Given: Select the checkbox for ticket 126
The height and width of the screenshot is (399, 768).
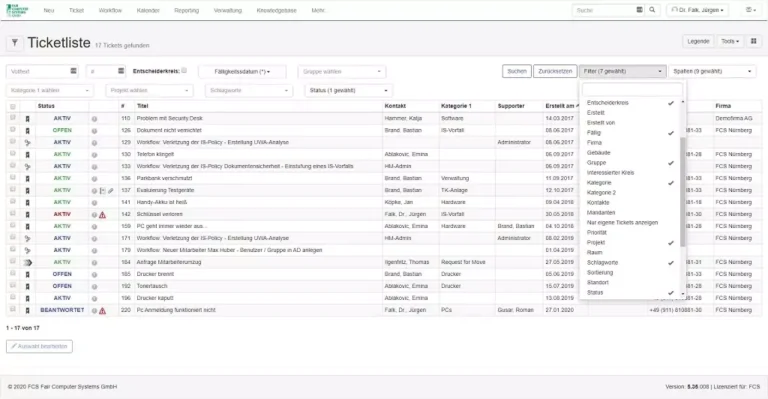Looking at the screenshot, I should tap(13, 130).
